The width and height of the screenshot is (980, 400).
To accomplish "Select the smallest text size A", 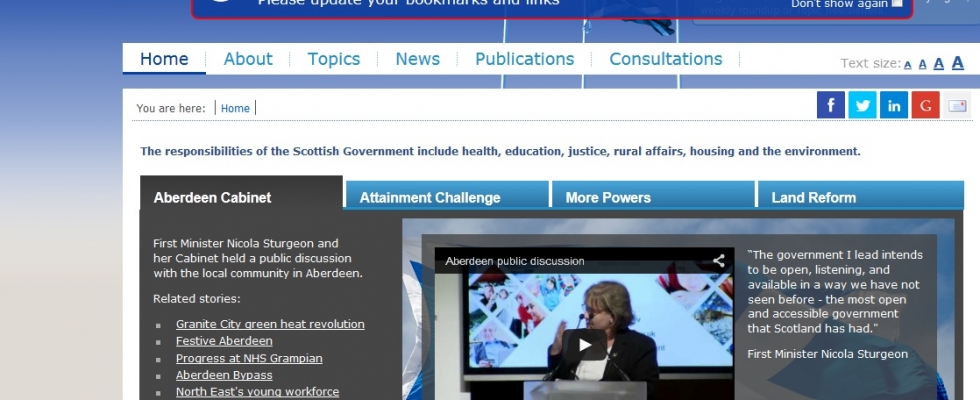I will [x=908, y=65].
